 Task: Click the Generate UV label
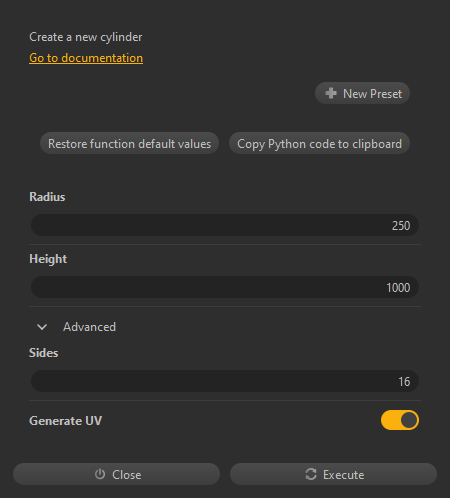tap(66, 421)
